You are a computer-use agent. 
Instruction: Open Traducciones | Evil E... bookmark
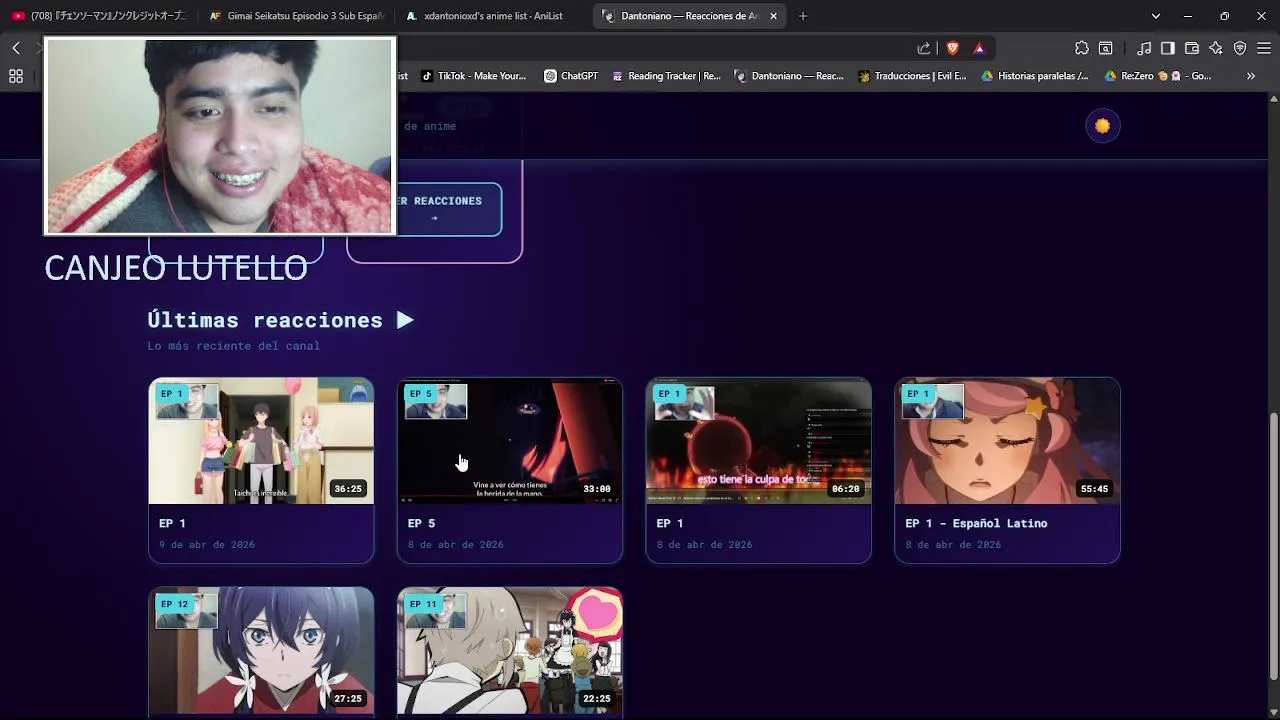tap(912, 76)
